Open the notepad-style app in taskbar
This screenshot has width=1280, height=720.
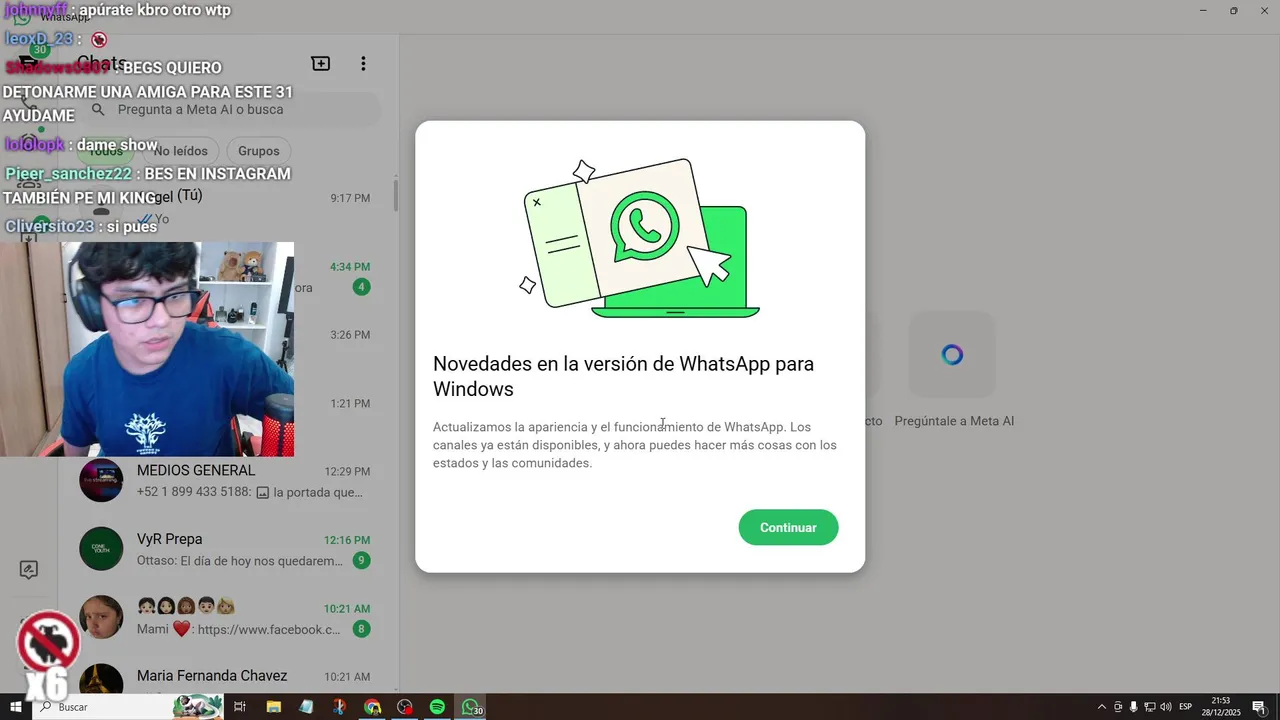pyautogui.click(x=306, y=707)
